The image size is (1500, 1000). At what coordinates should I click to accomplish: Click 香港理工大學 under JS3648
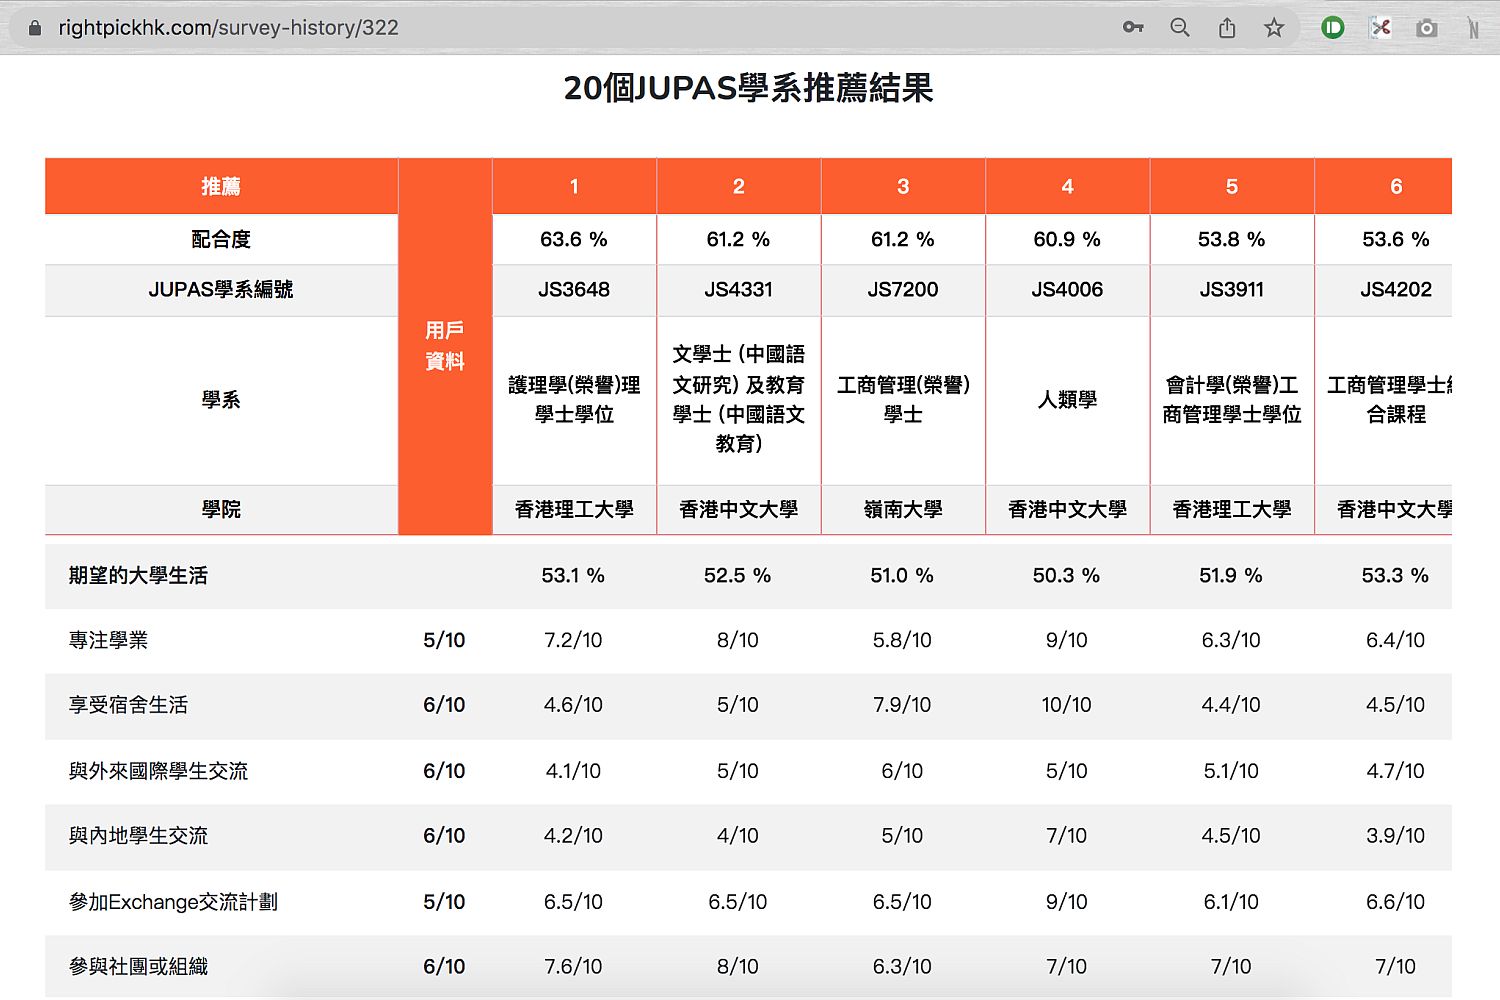(x=574, y=510)
